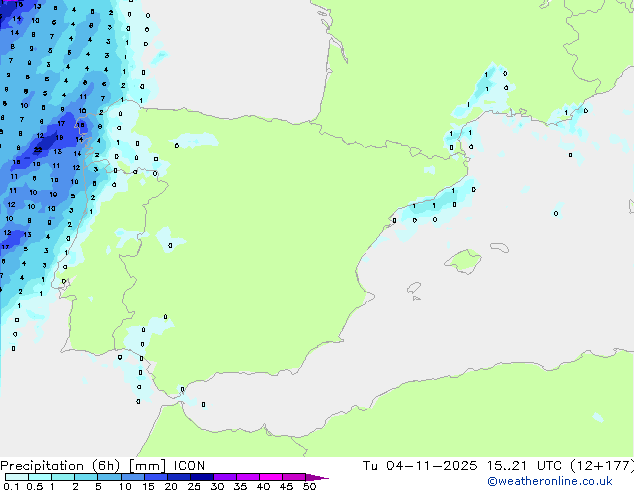This screenshot has height=490, width=634.
Task: Select the 5–10 mm legend color segment
Action: [109, 477]
